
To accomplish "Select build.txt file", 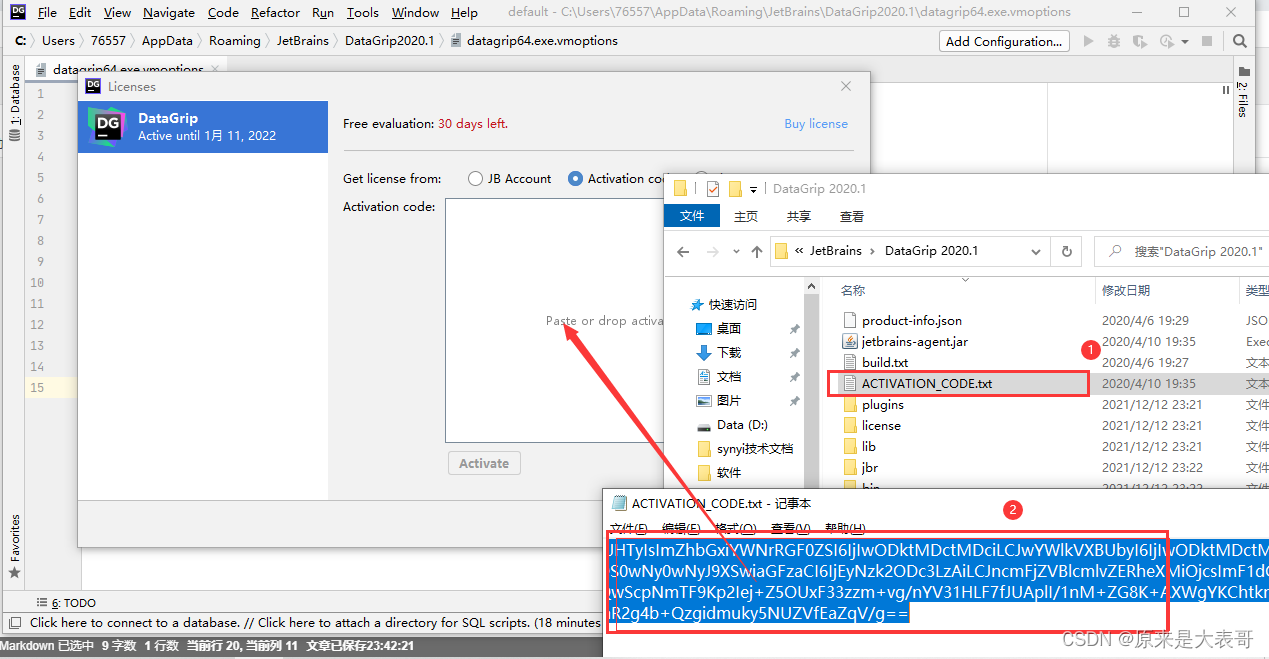I will (884, 362).
